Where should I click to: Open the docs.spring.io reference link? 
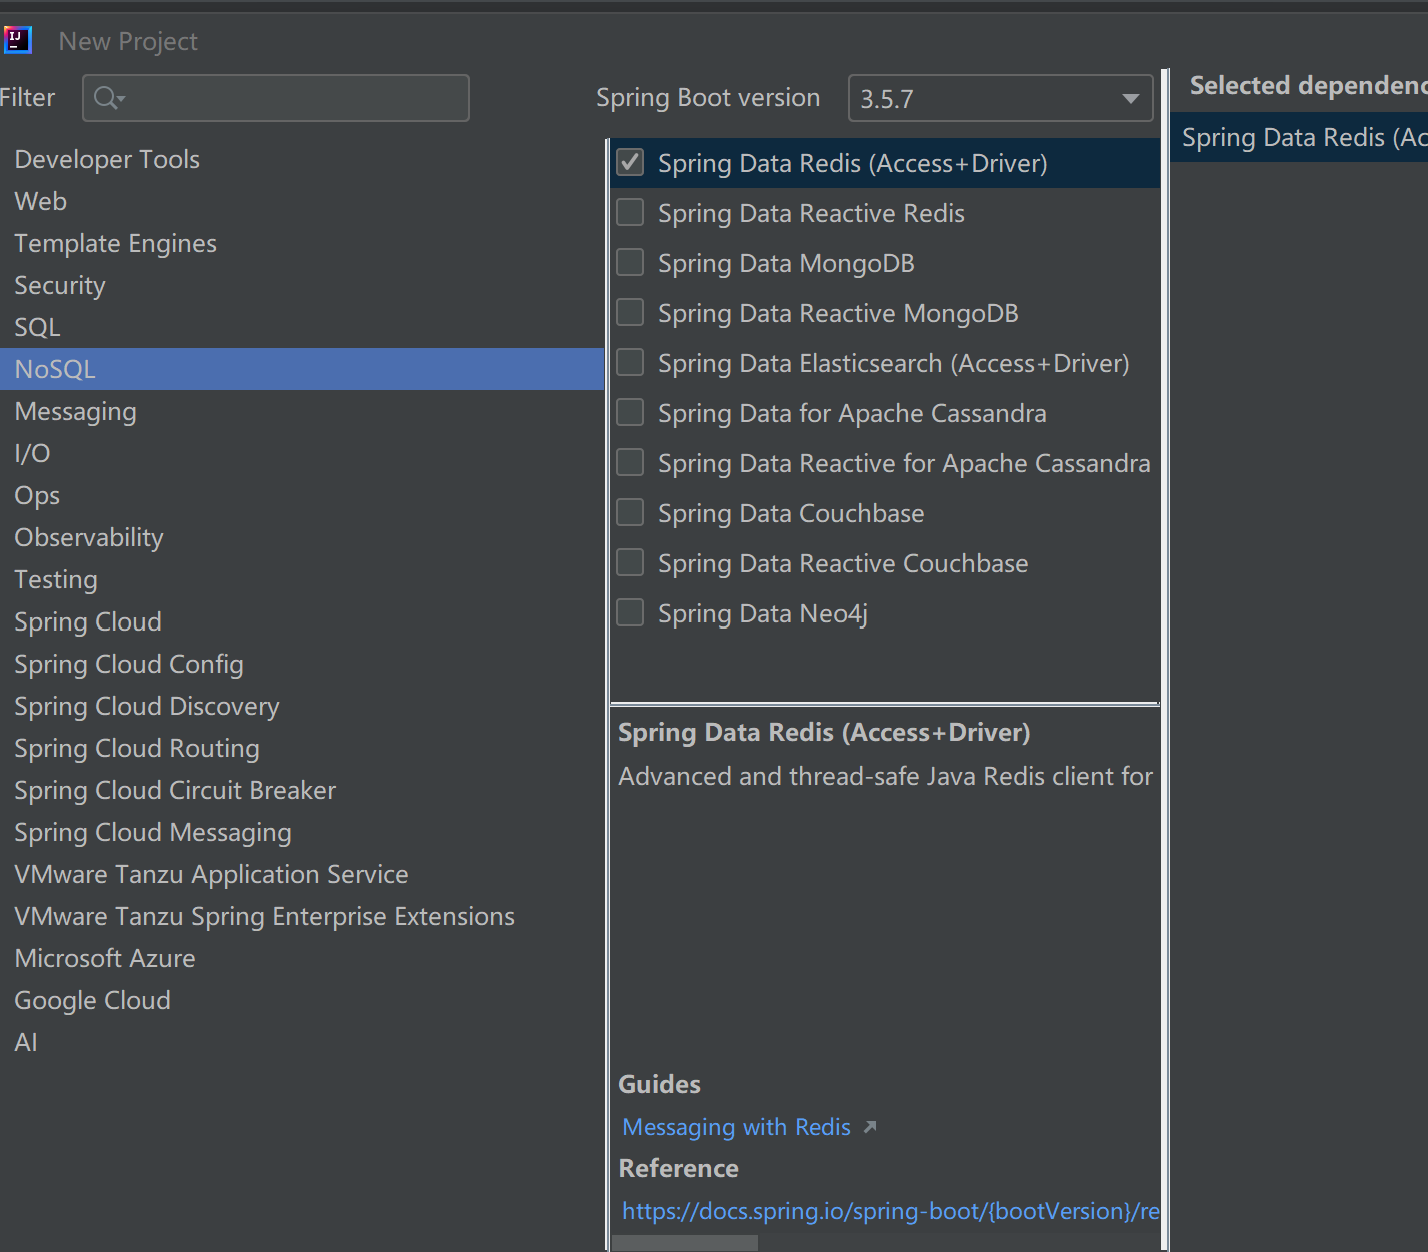[x=890, y=1211]
